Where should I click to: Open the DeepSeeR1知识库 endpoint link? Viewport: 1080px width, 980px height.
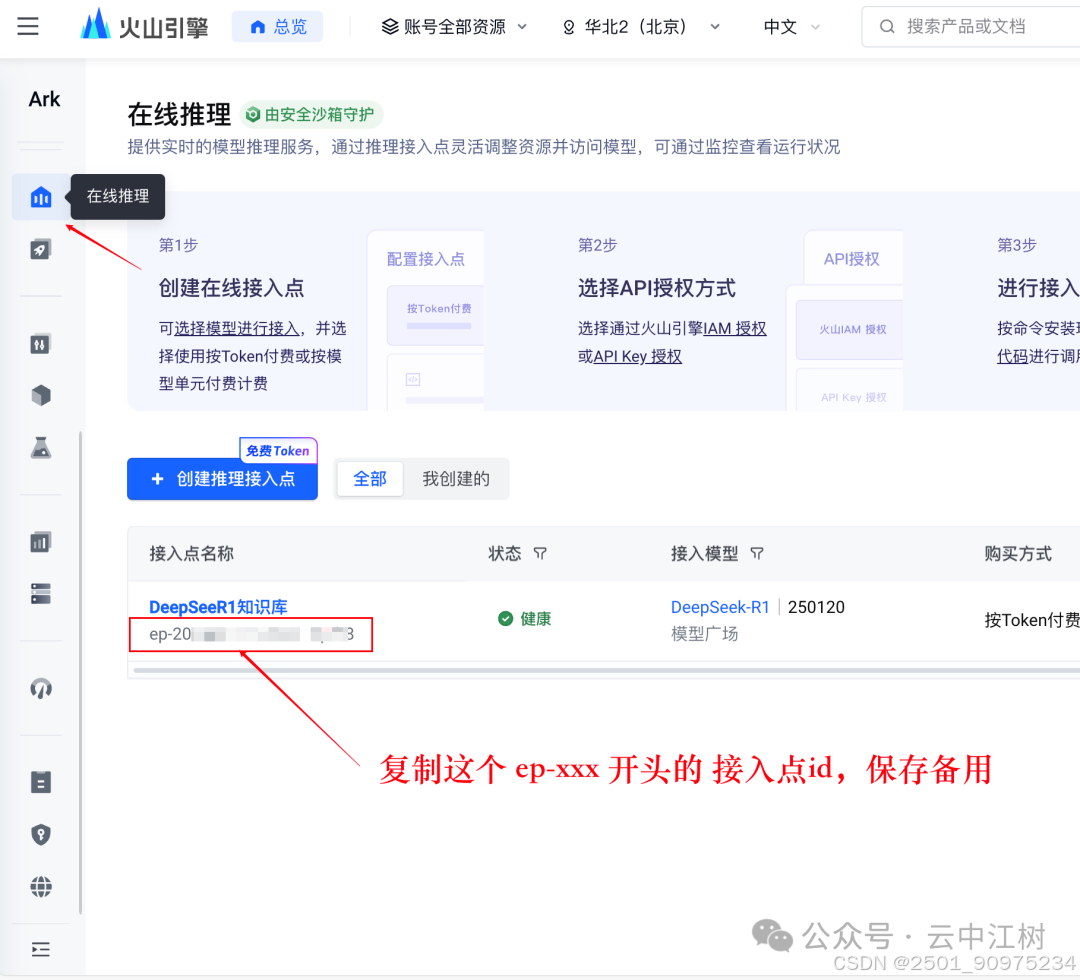218,607
